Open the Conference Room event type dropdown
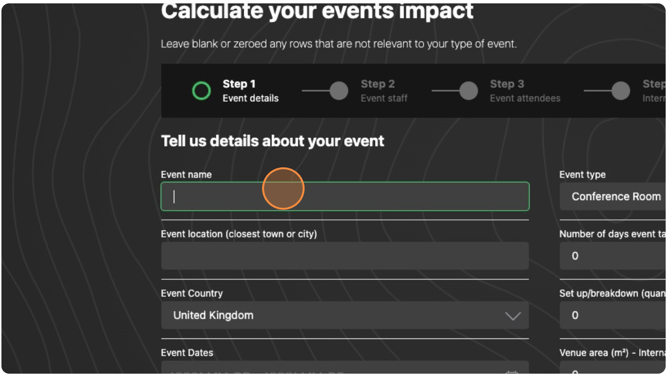 pyautogui.click(x=613, y=196)
